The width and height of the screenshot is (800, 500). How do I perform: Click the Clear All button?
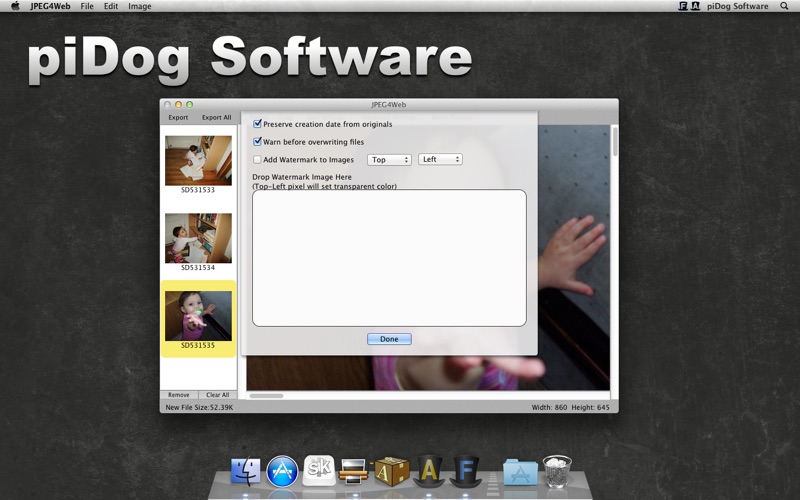point(217,395)
